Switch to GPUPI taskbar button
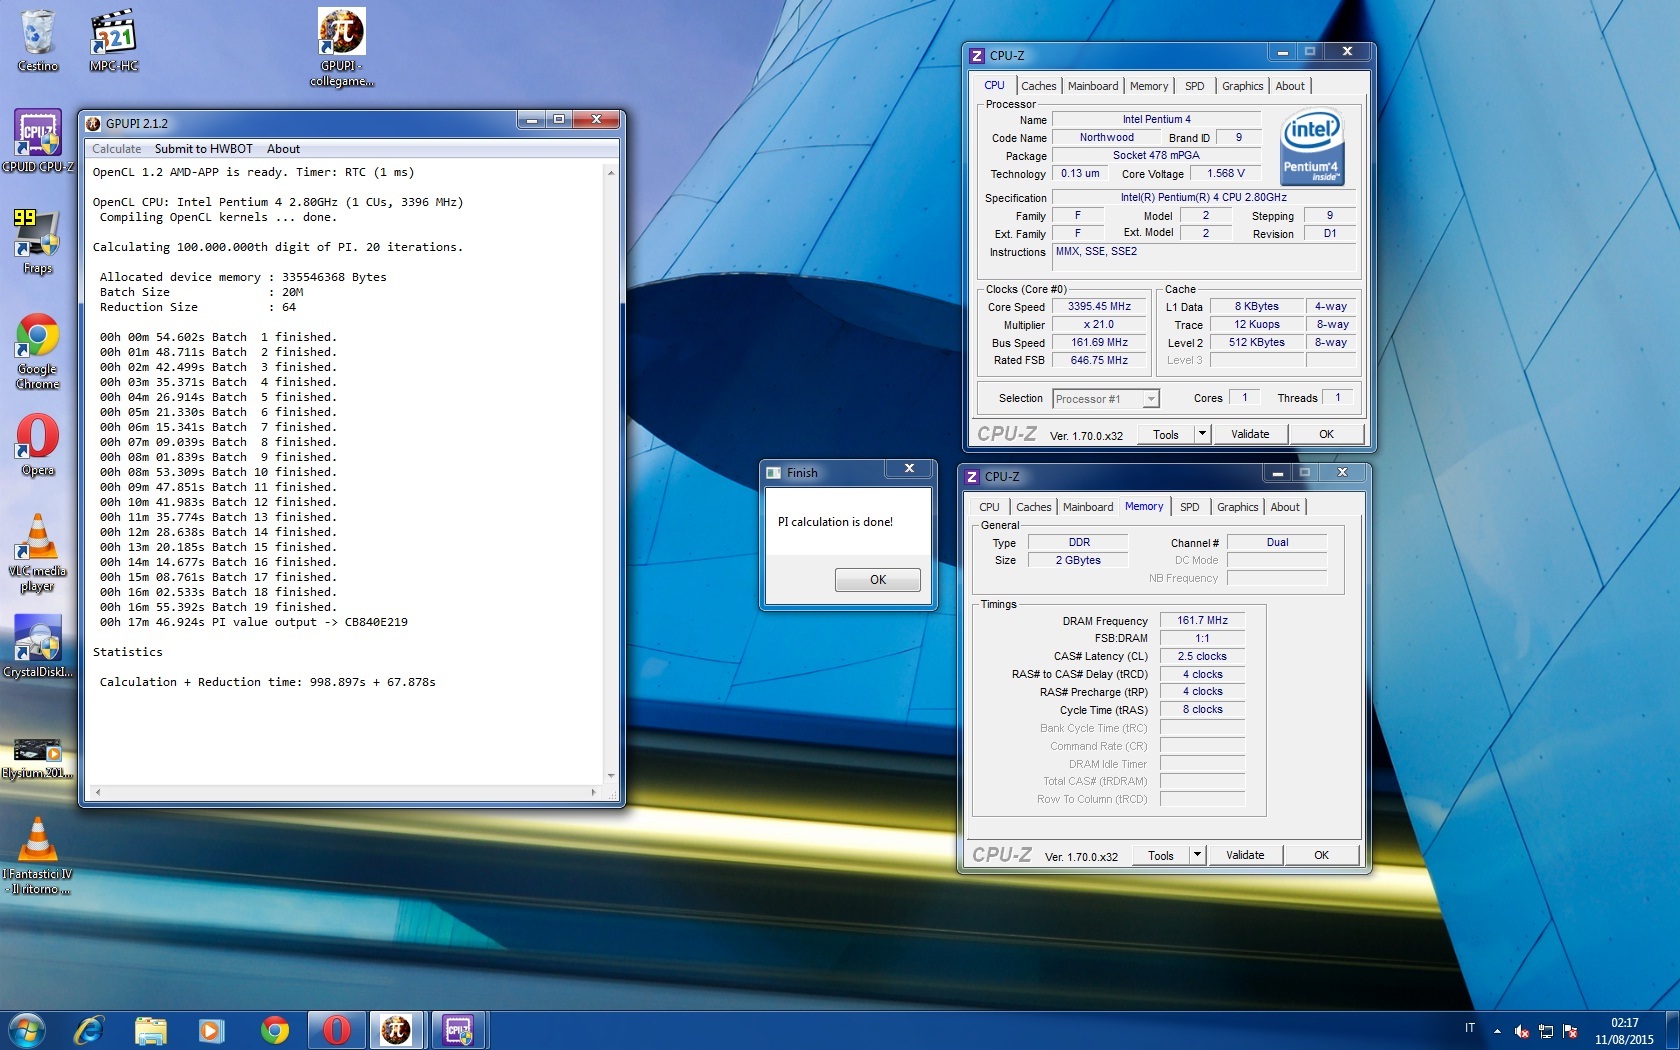Screen dimensions: 1680x1050 [396, 1030]
